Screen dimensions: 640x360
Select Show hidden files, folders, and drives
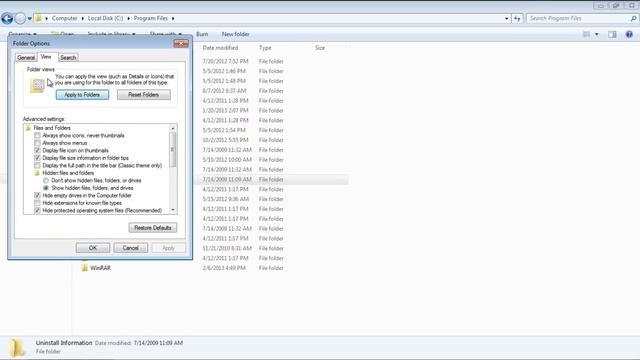46,188
